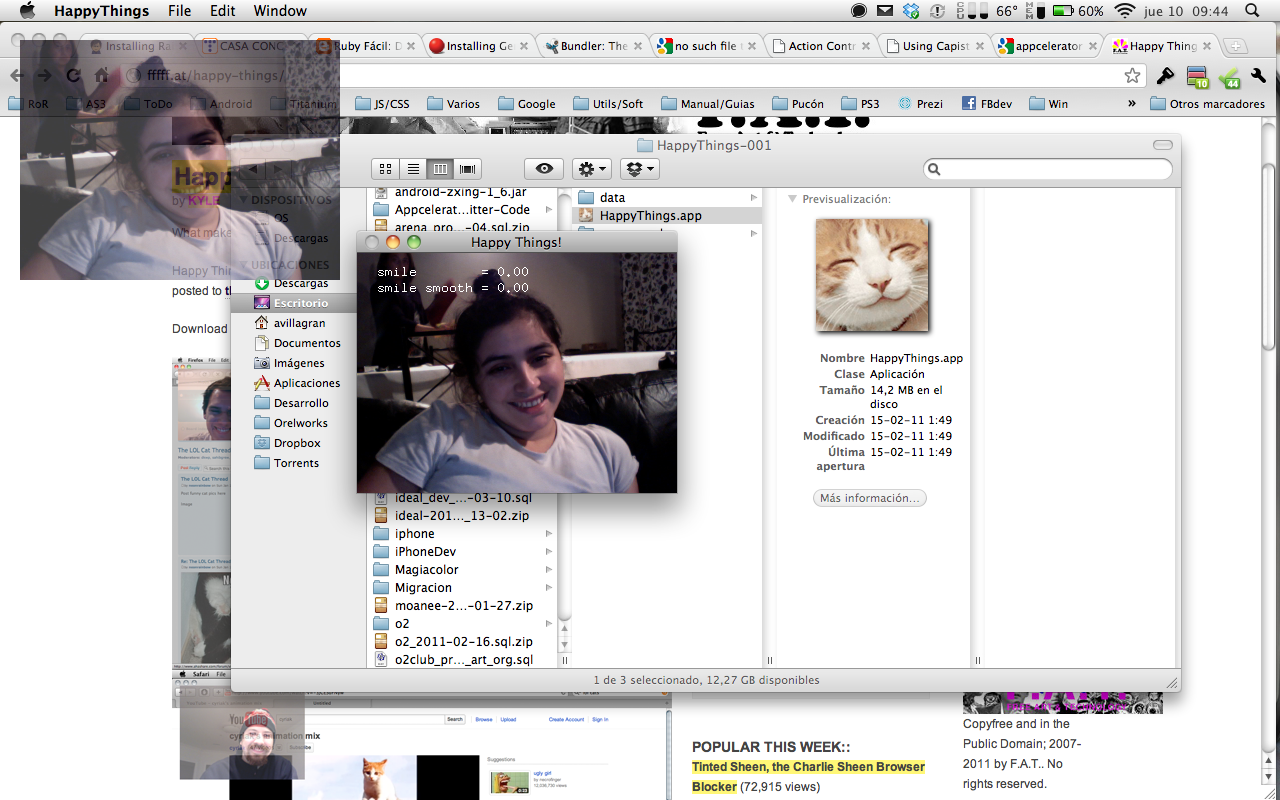The height and width of the screenshot is (800, 1280).
Task: Open Chrome wrench settings menu
Action: pos(1258,76)
